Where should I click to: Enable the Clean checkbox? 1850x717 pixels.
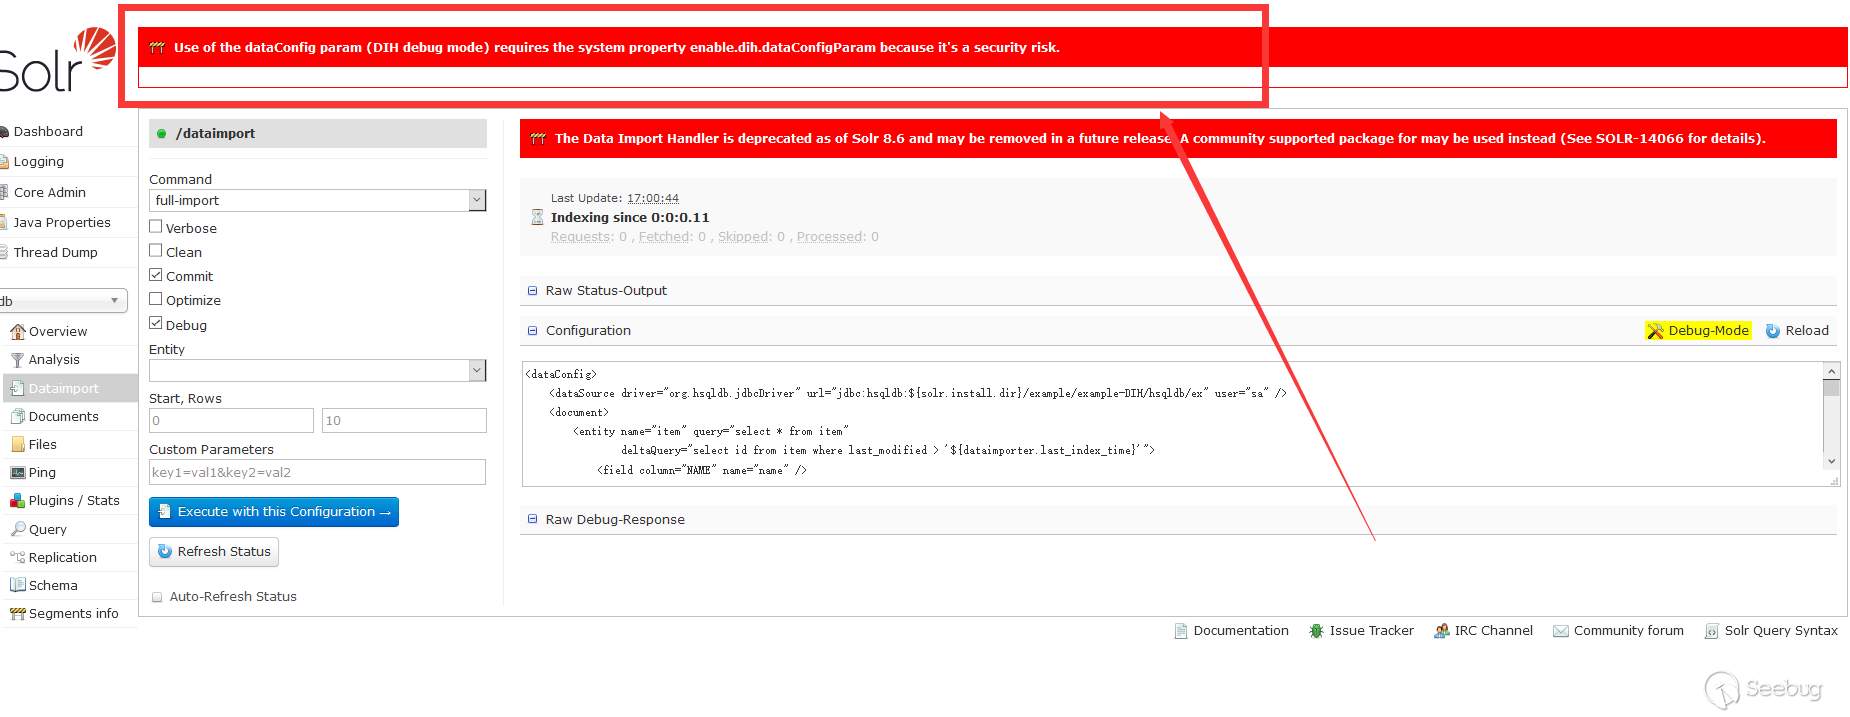156,251
